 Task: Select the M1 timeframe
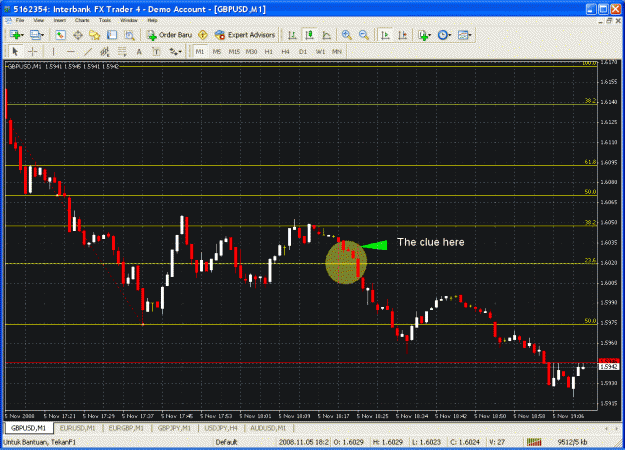coord(200,51)
